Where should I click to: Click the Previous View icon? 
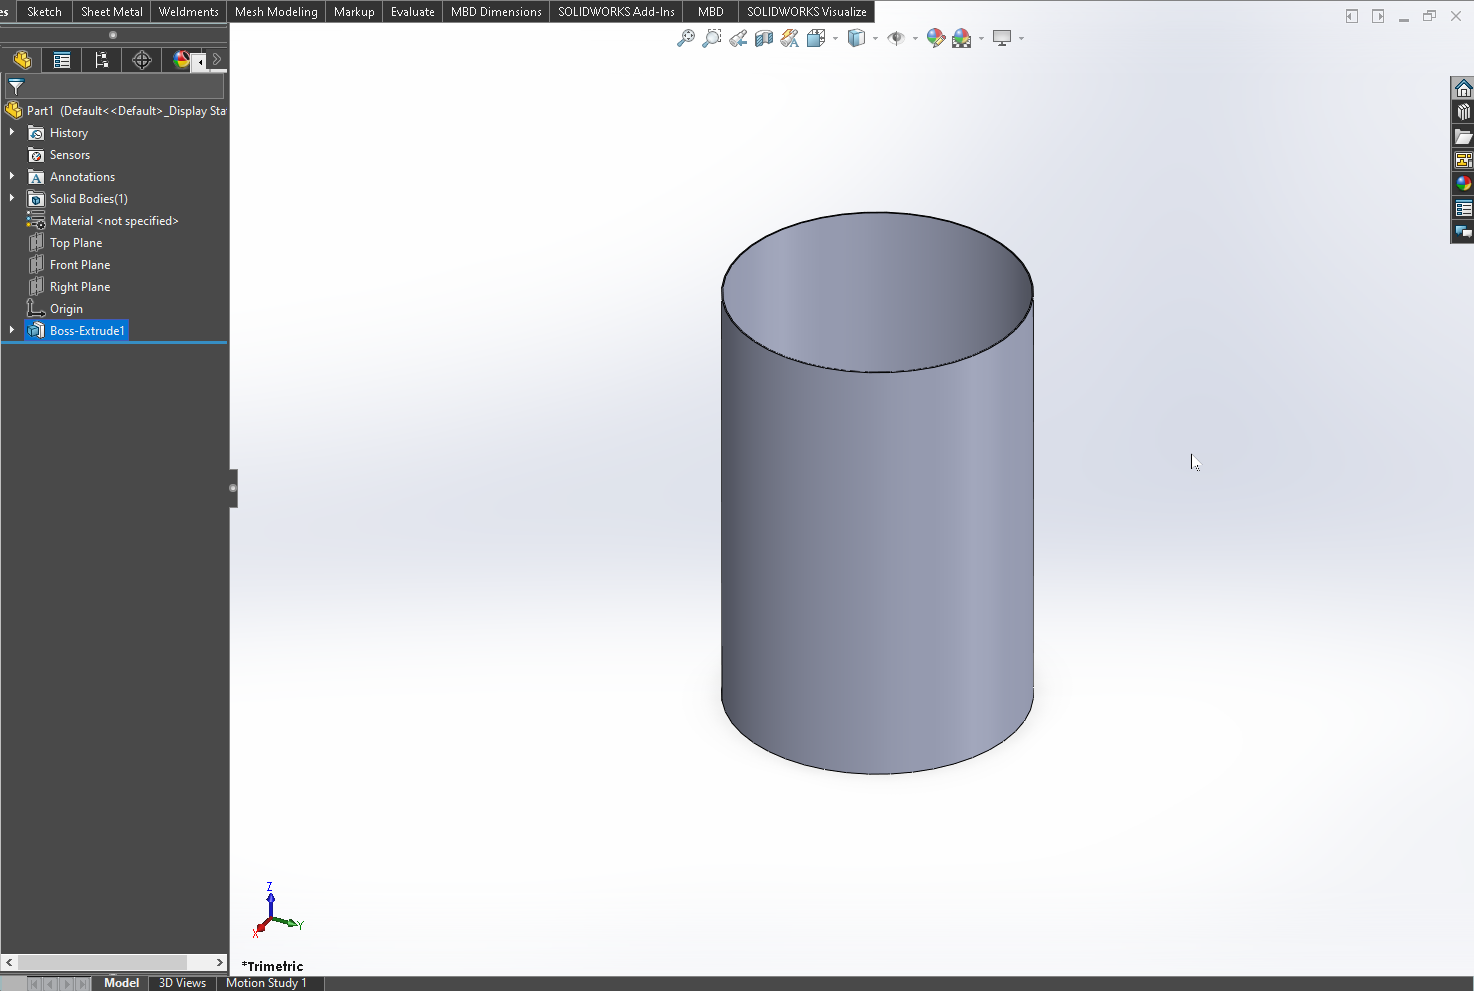738,38
